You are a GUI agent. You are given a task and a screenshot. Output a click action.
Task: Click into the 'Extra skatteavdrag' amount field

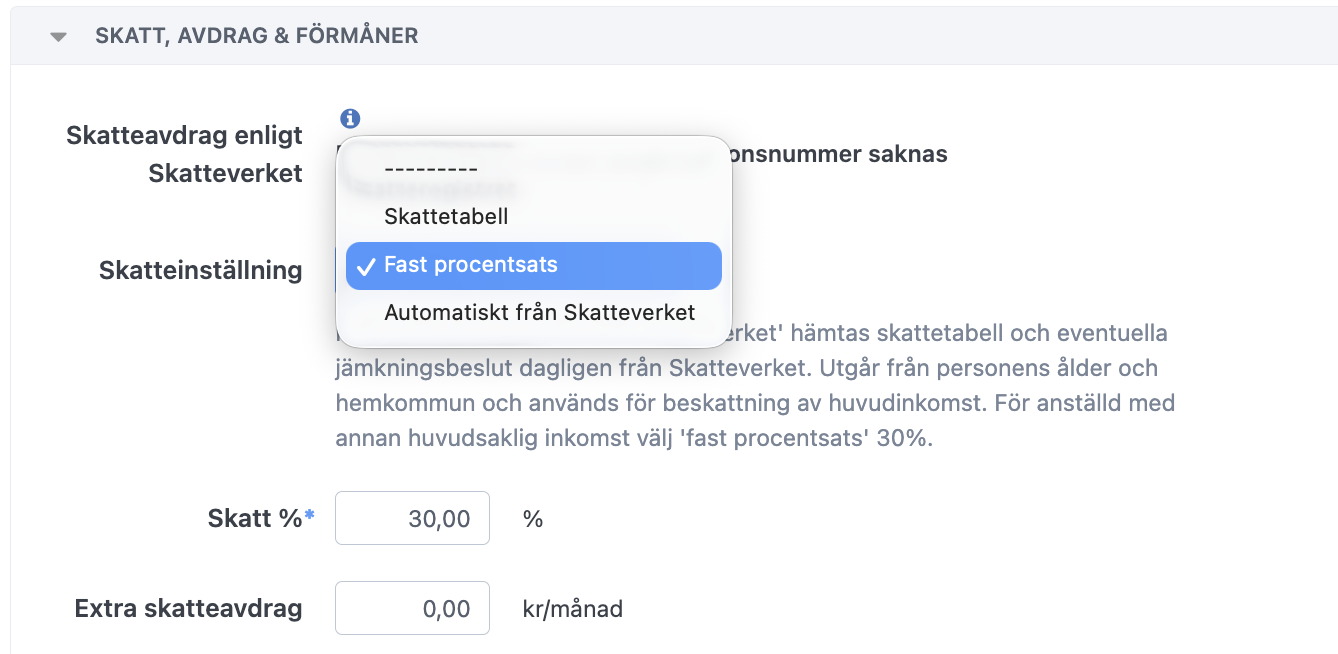pos(412,608)
